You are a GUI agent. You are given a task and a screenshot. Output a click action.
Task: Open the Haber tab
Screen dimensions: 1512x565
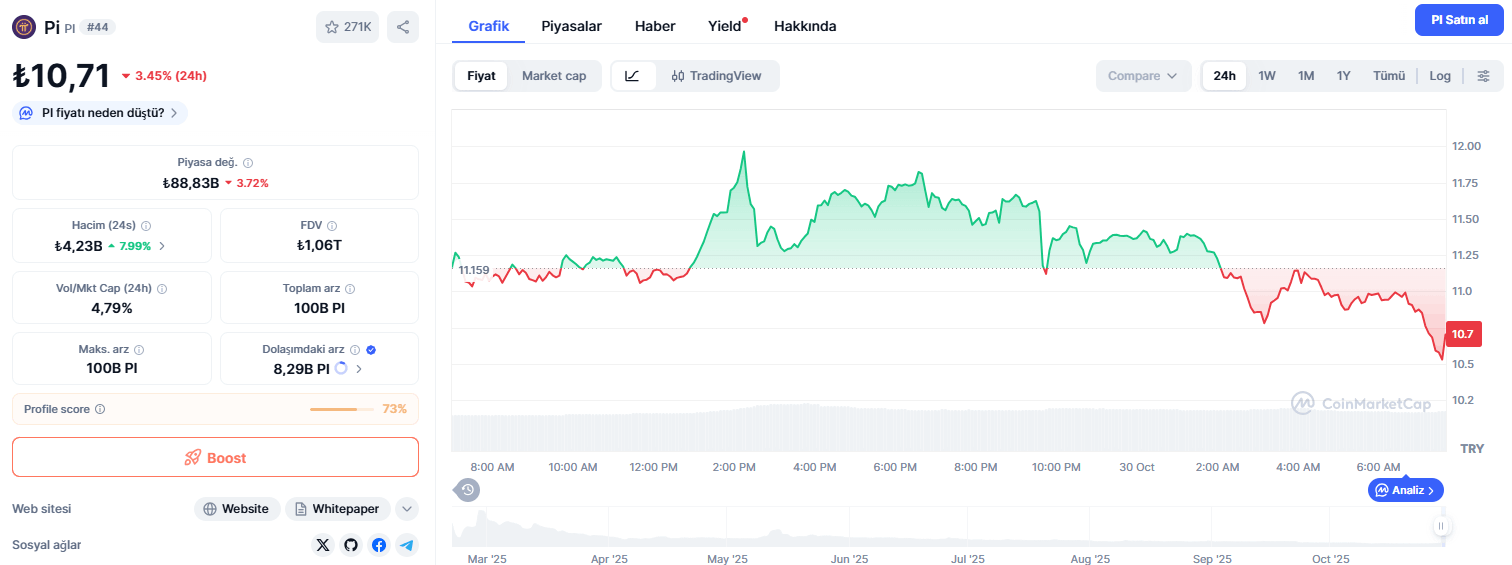coord(655,26)
